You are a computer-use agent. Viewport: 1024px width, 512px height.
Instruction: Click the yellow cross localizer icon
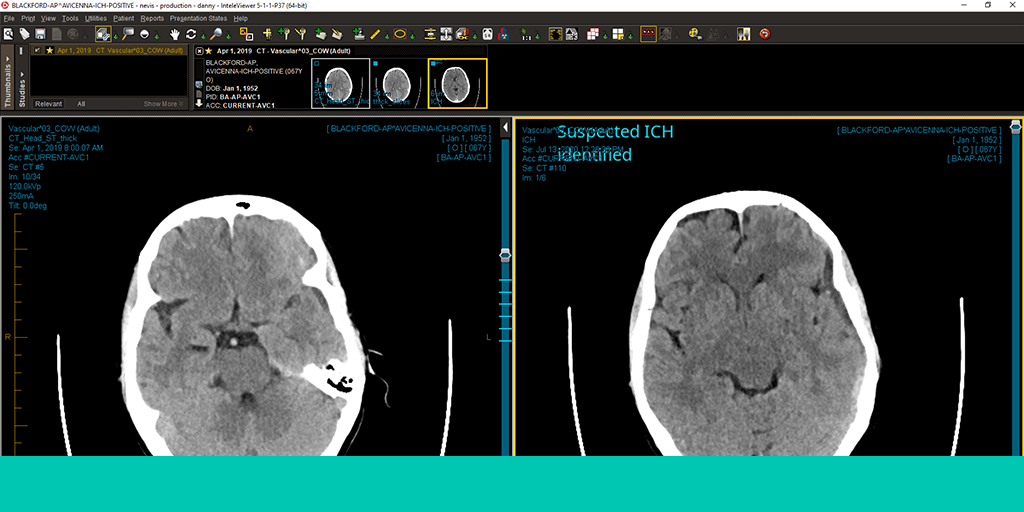[267, 34]
